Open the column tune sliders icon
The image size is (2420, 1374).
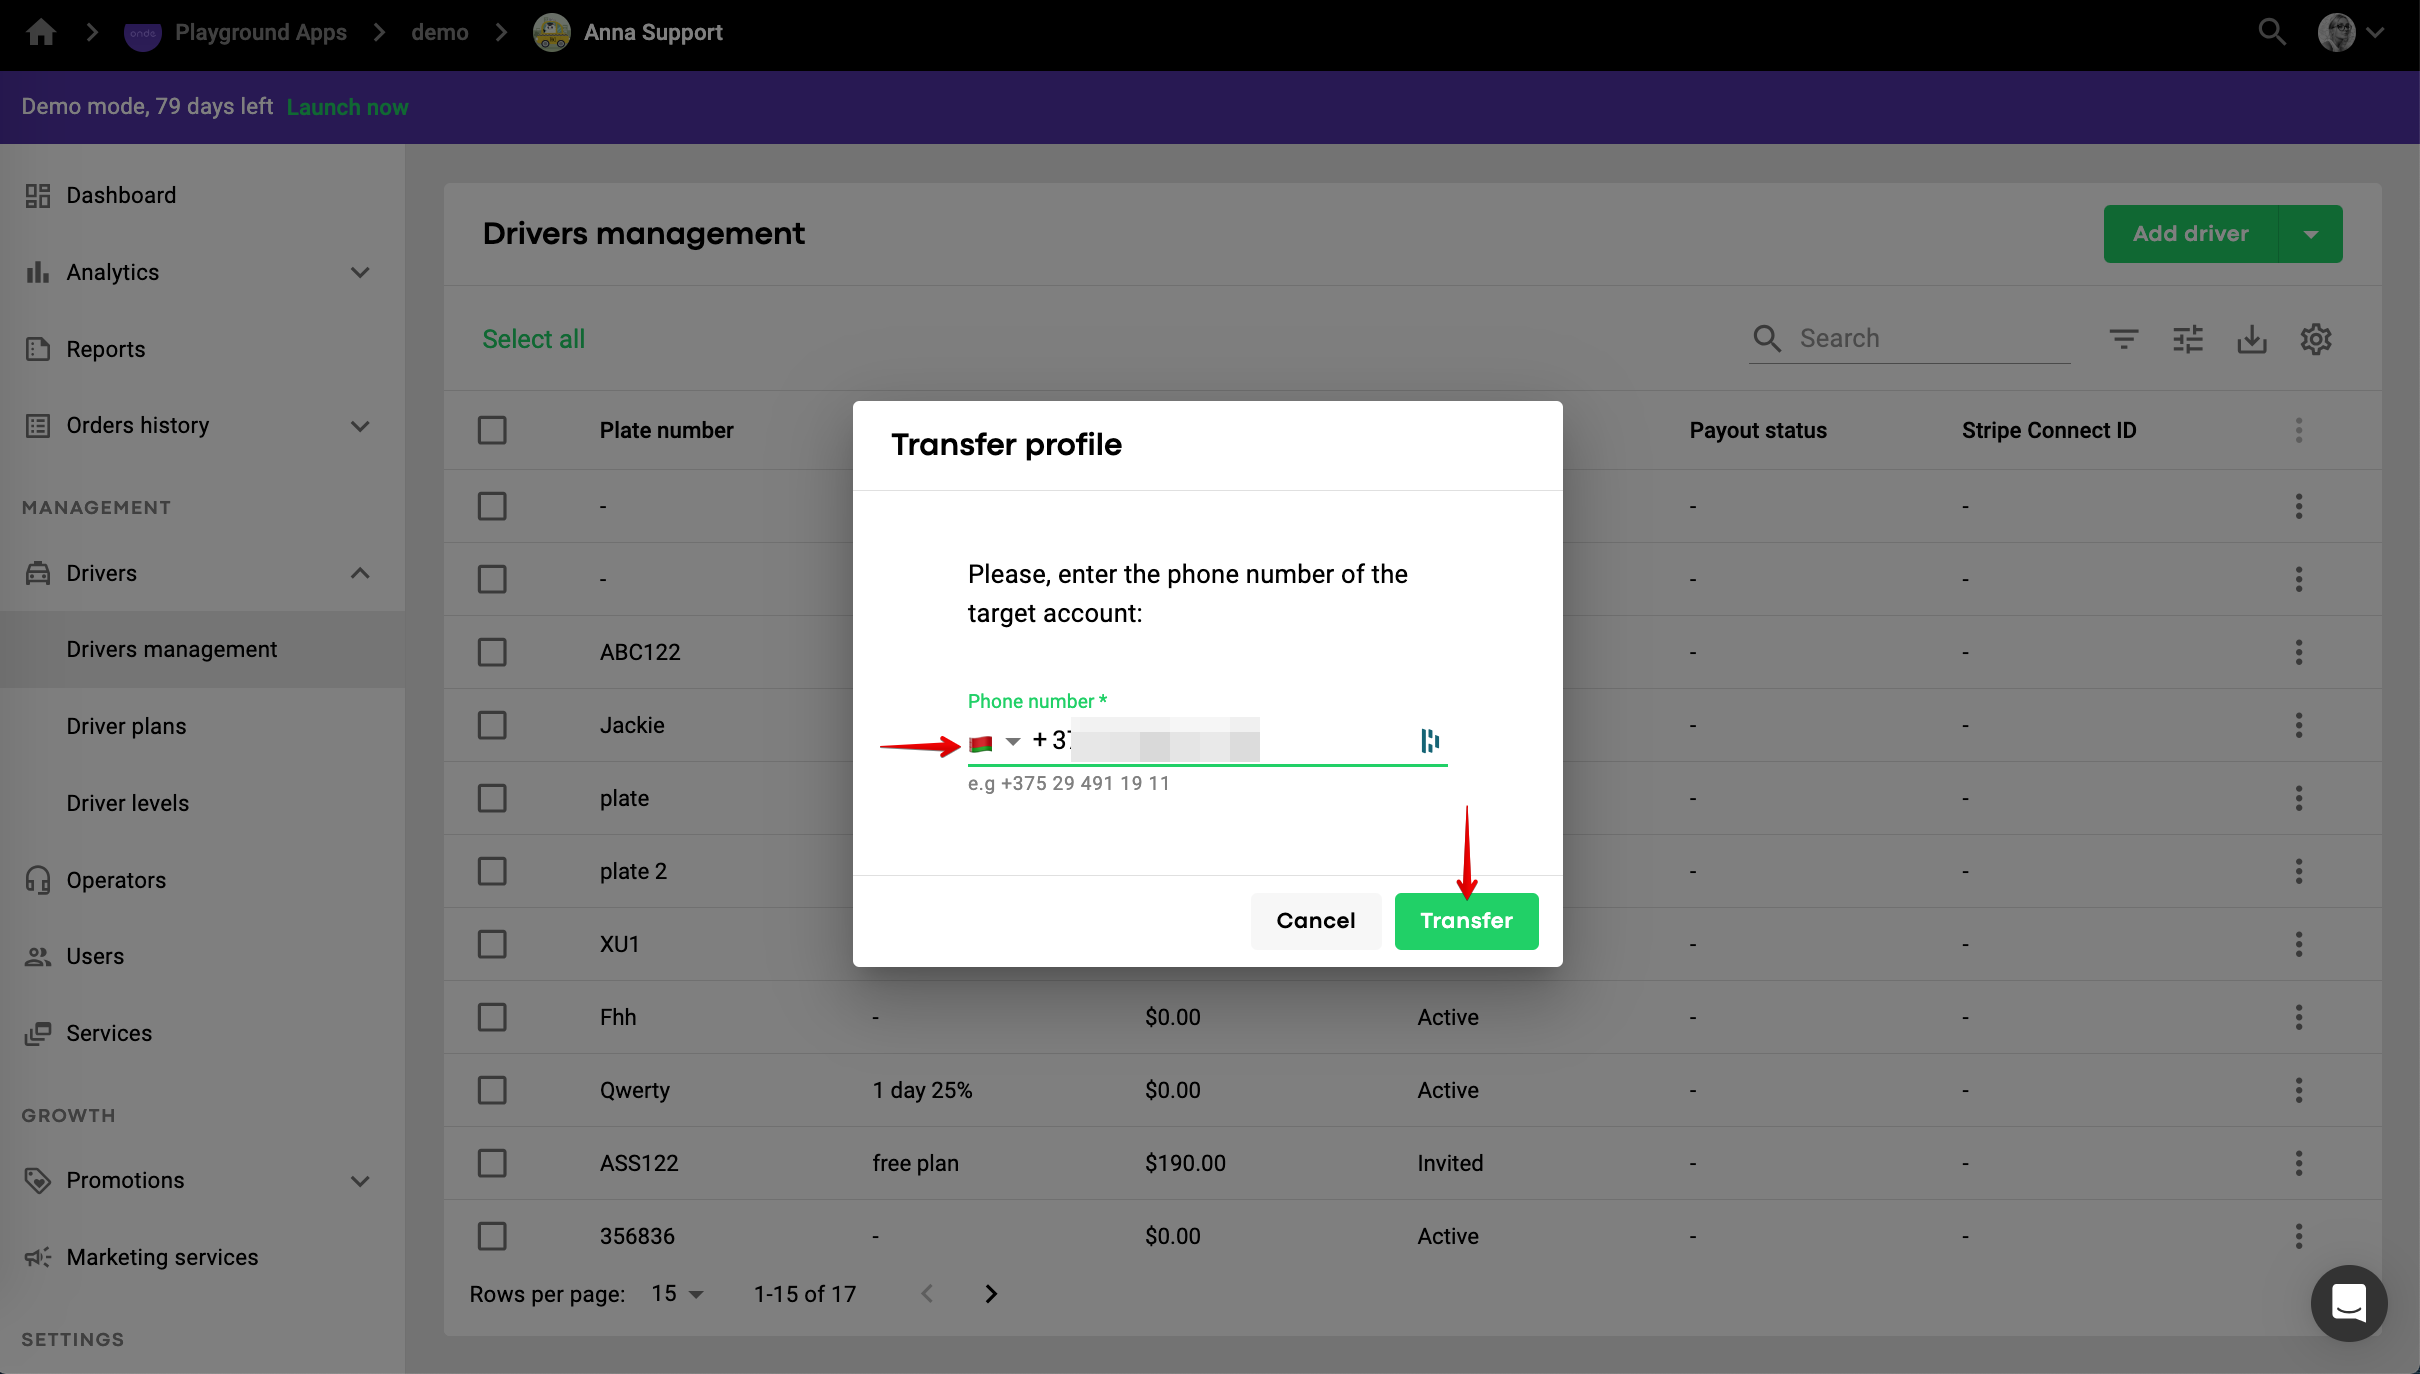[2187, 339]
